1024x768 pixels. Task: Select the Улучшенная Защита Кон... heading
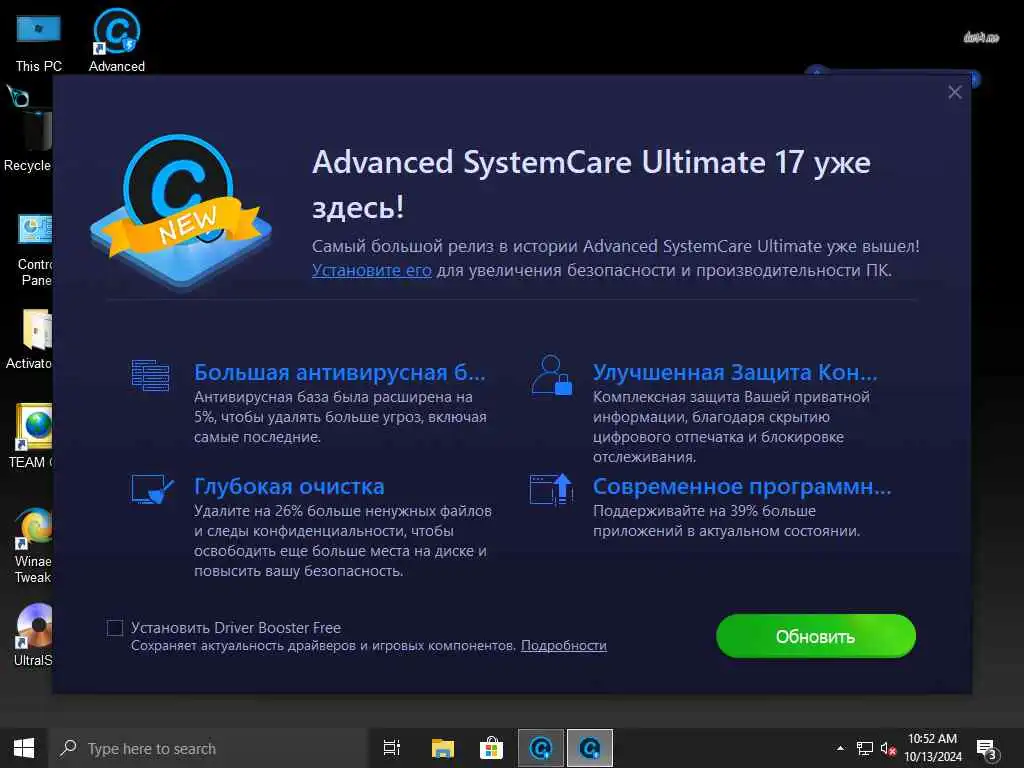pos(735,372)
